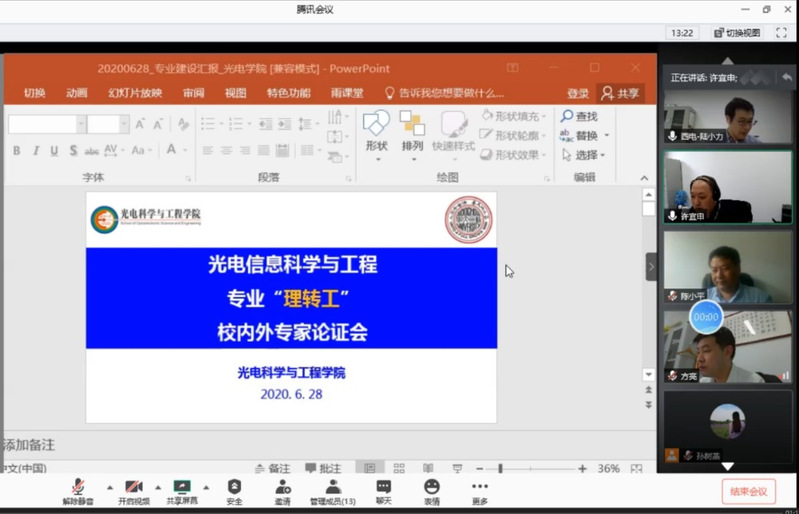Toggle bold formatting in PowerPoint ribbon
This screenshot has width=799, height=514.
[x=17, y=150]
